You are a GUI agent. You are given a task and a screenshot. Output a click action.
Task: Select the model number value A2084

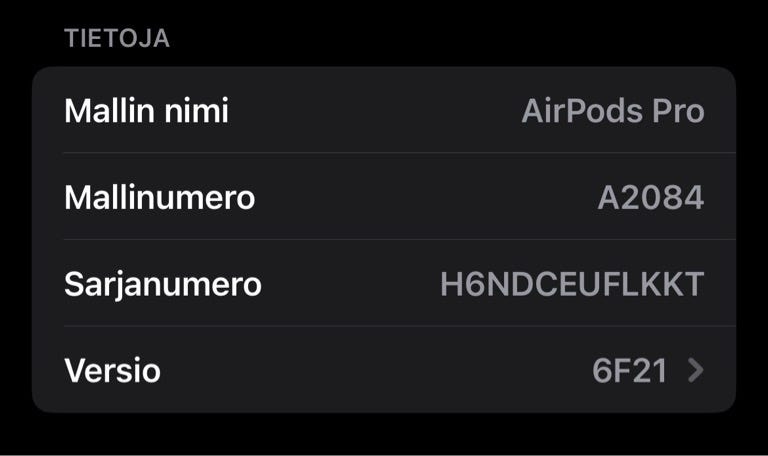[651, 198]
